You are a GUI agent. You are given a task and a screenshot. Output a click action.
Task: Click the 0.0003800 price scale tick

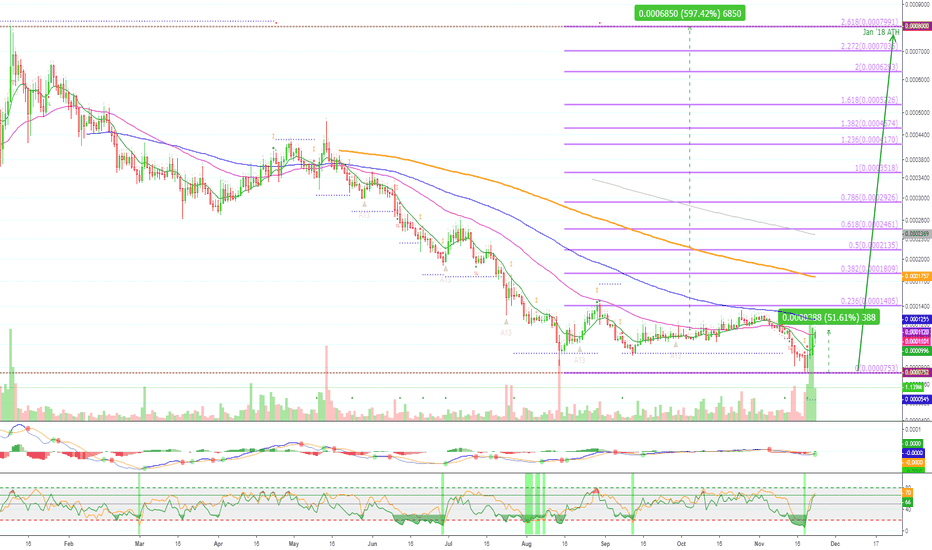point(917,159)
